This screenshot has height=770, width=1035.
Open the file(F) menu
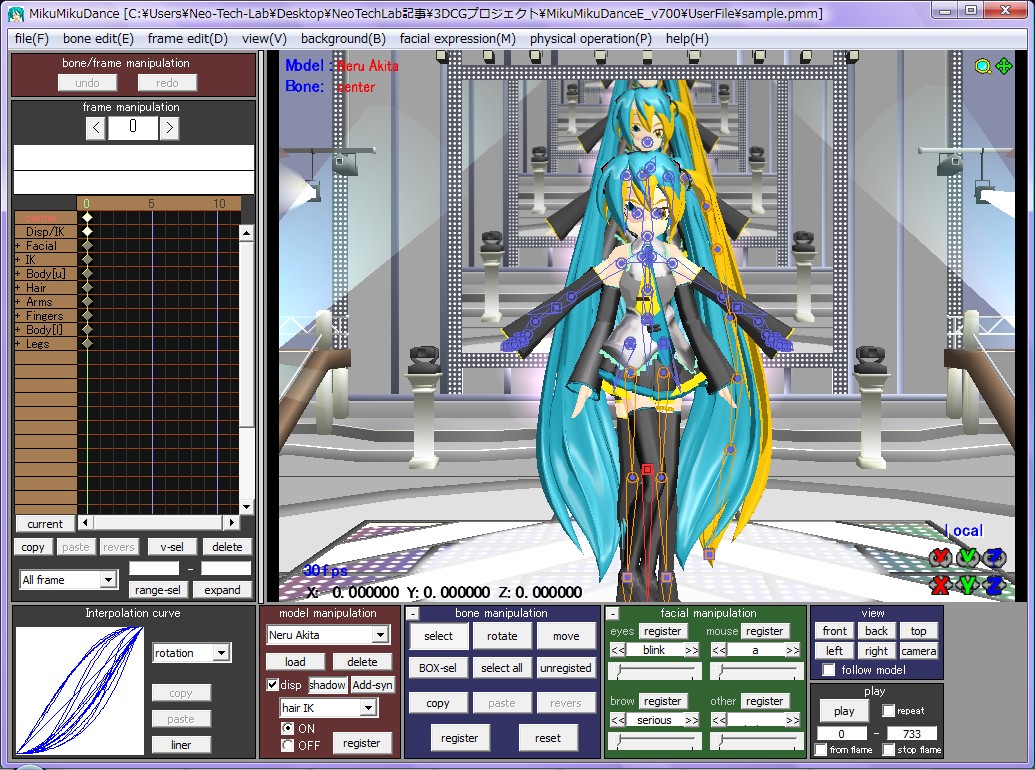(32, 38)
